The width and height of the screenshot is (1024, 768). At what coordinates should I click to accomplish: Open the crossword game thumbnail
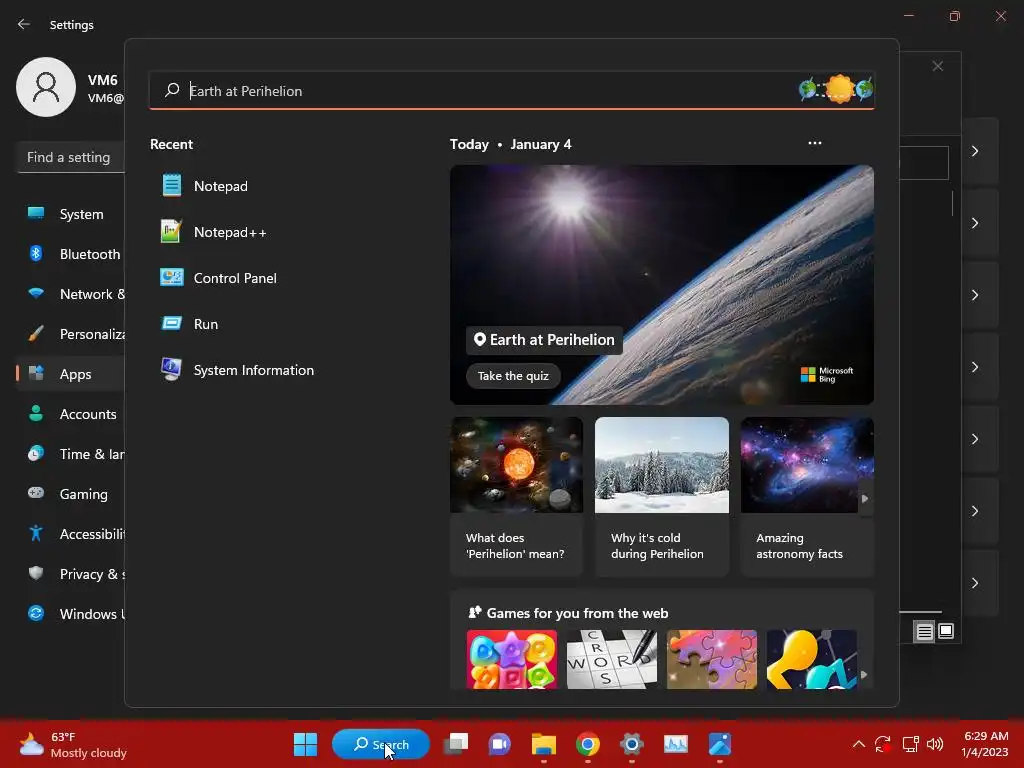tap(612, 660)
